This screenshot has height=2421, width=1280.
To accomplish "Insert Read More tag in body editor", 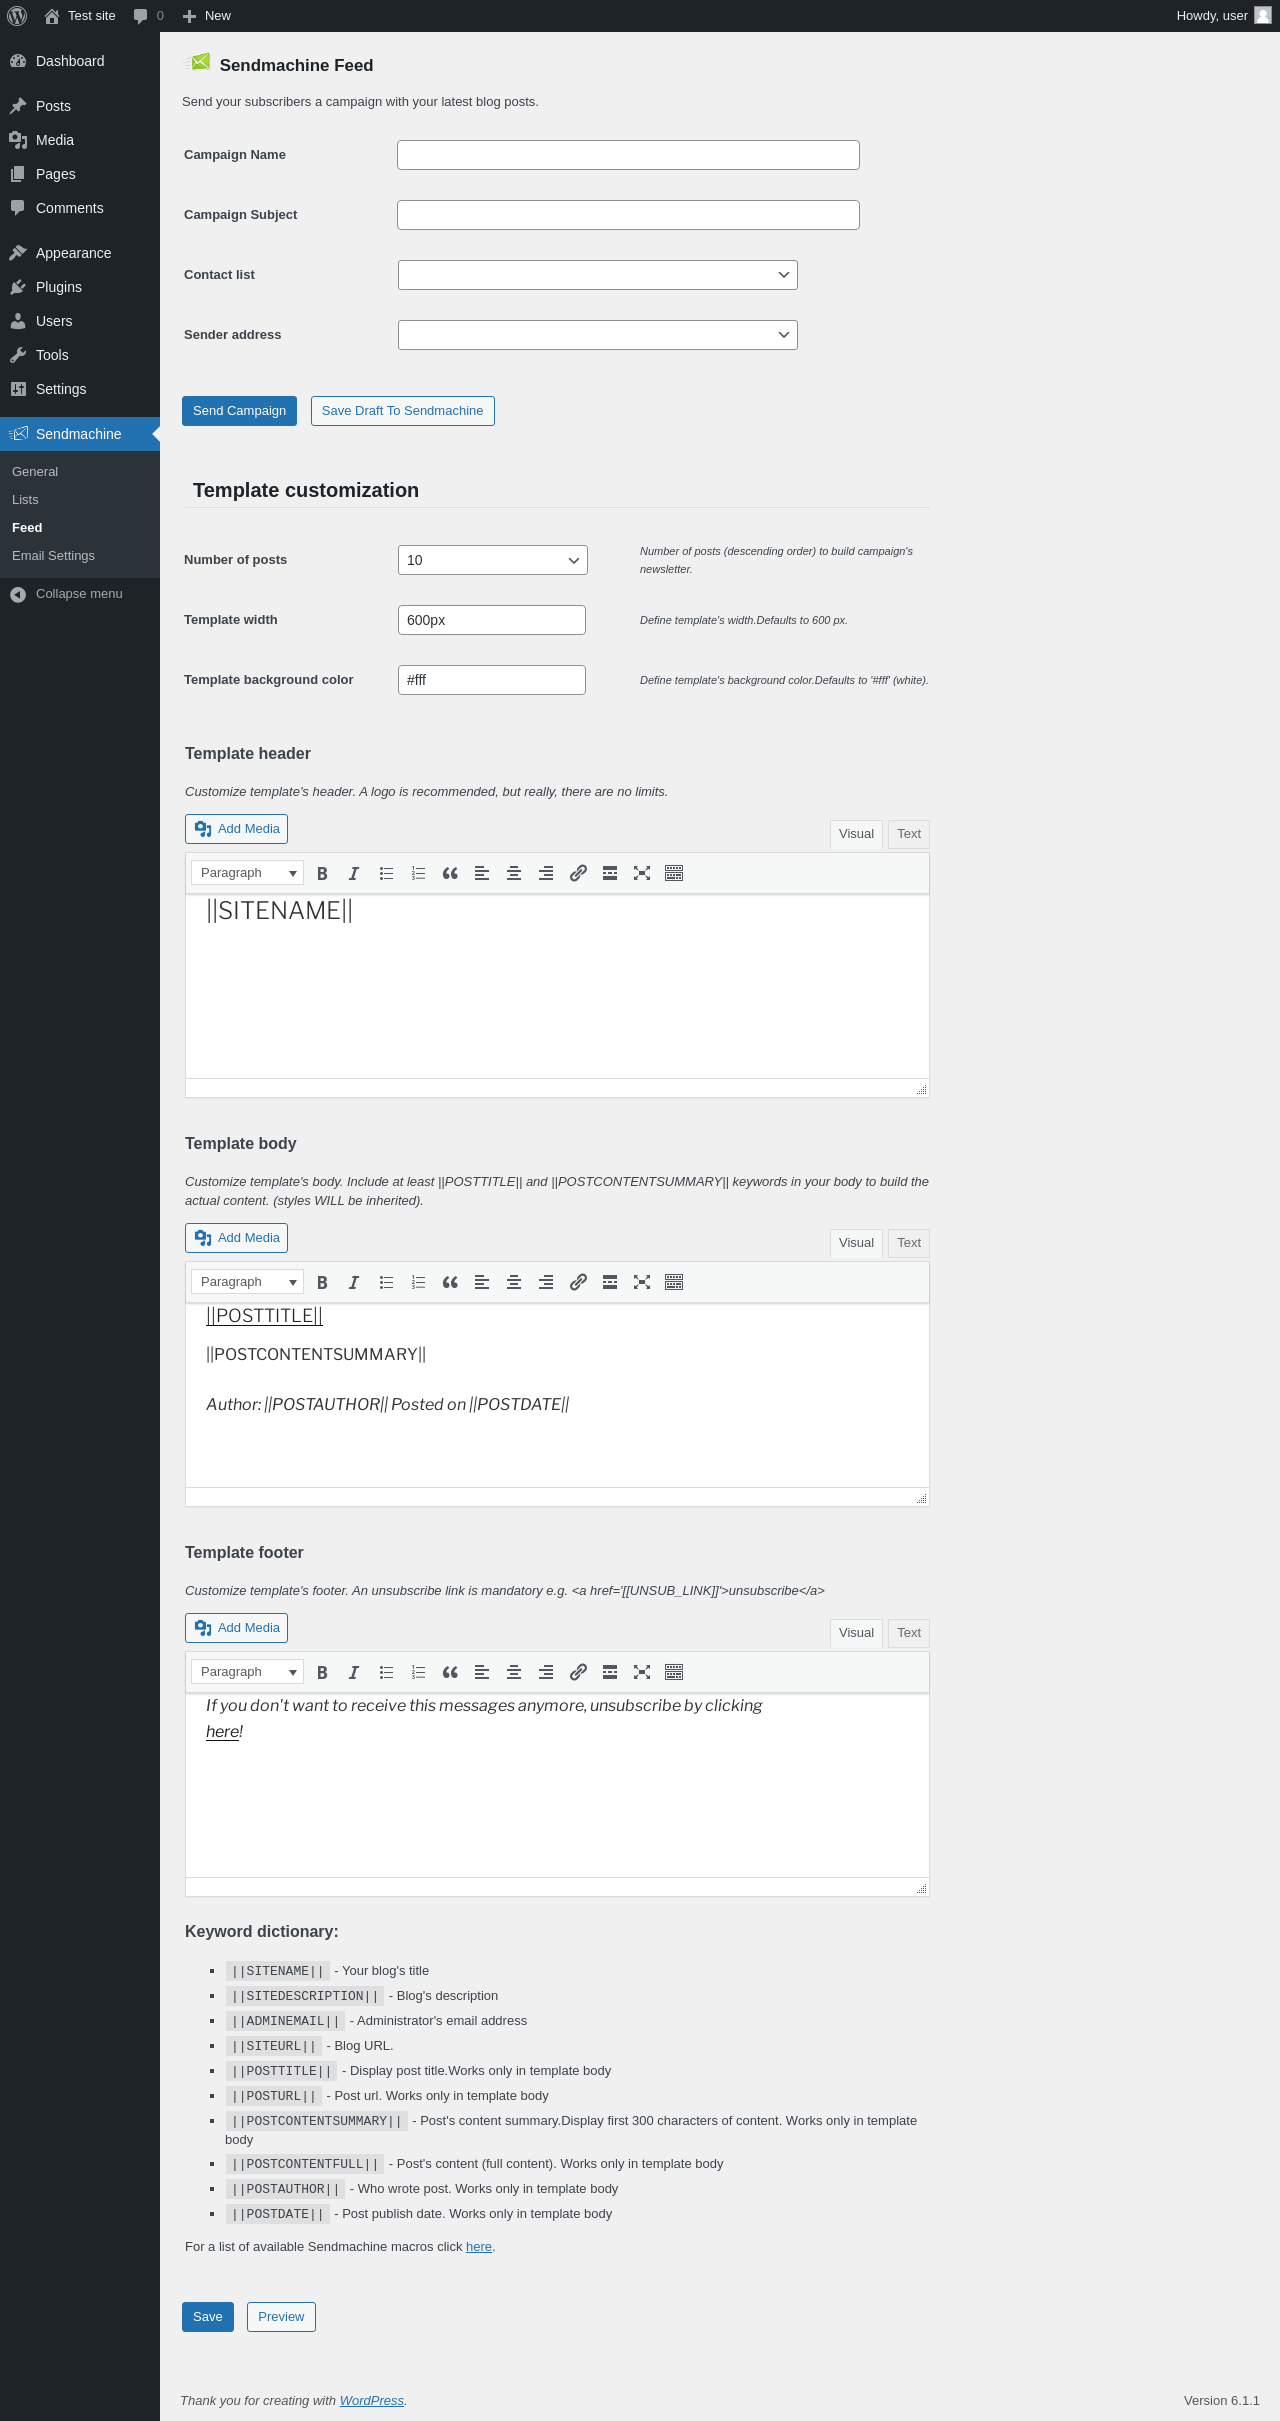I will [610, 1283].
